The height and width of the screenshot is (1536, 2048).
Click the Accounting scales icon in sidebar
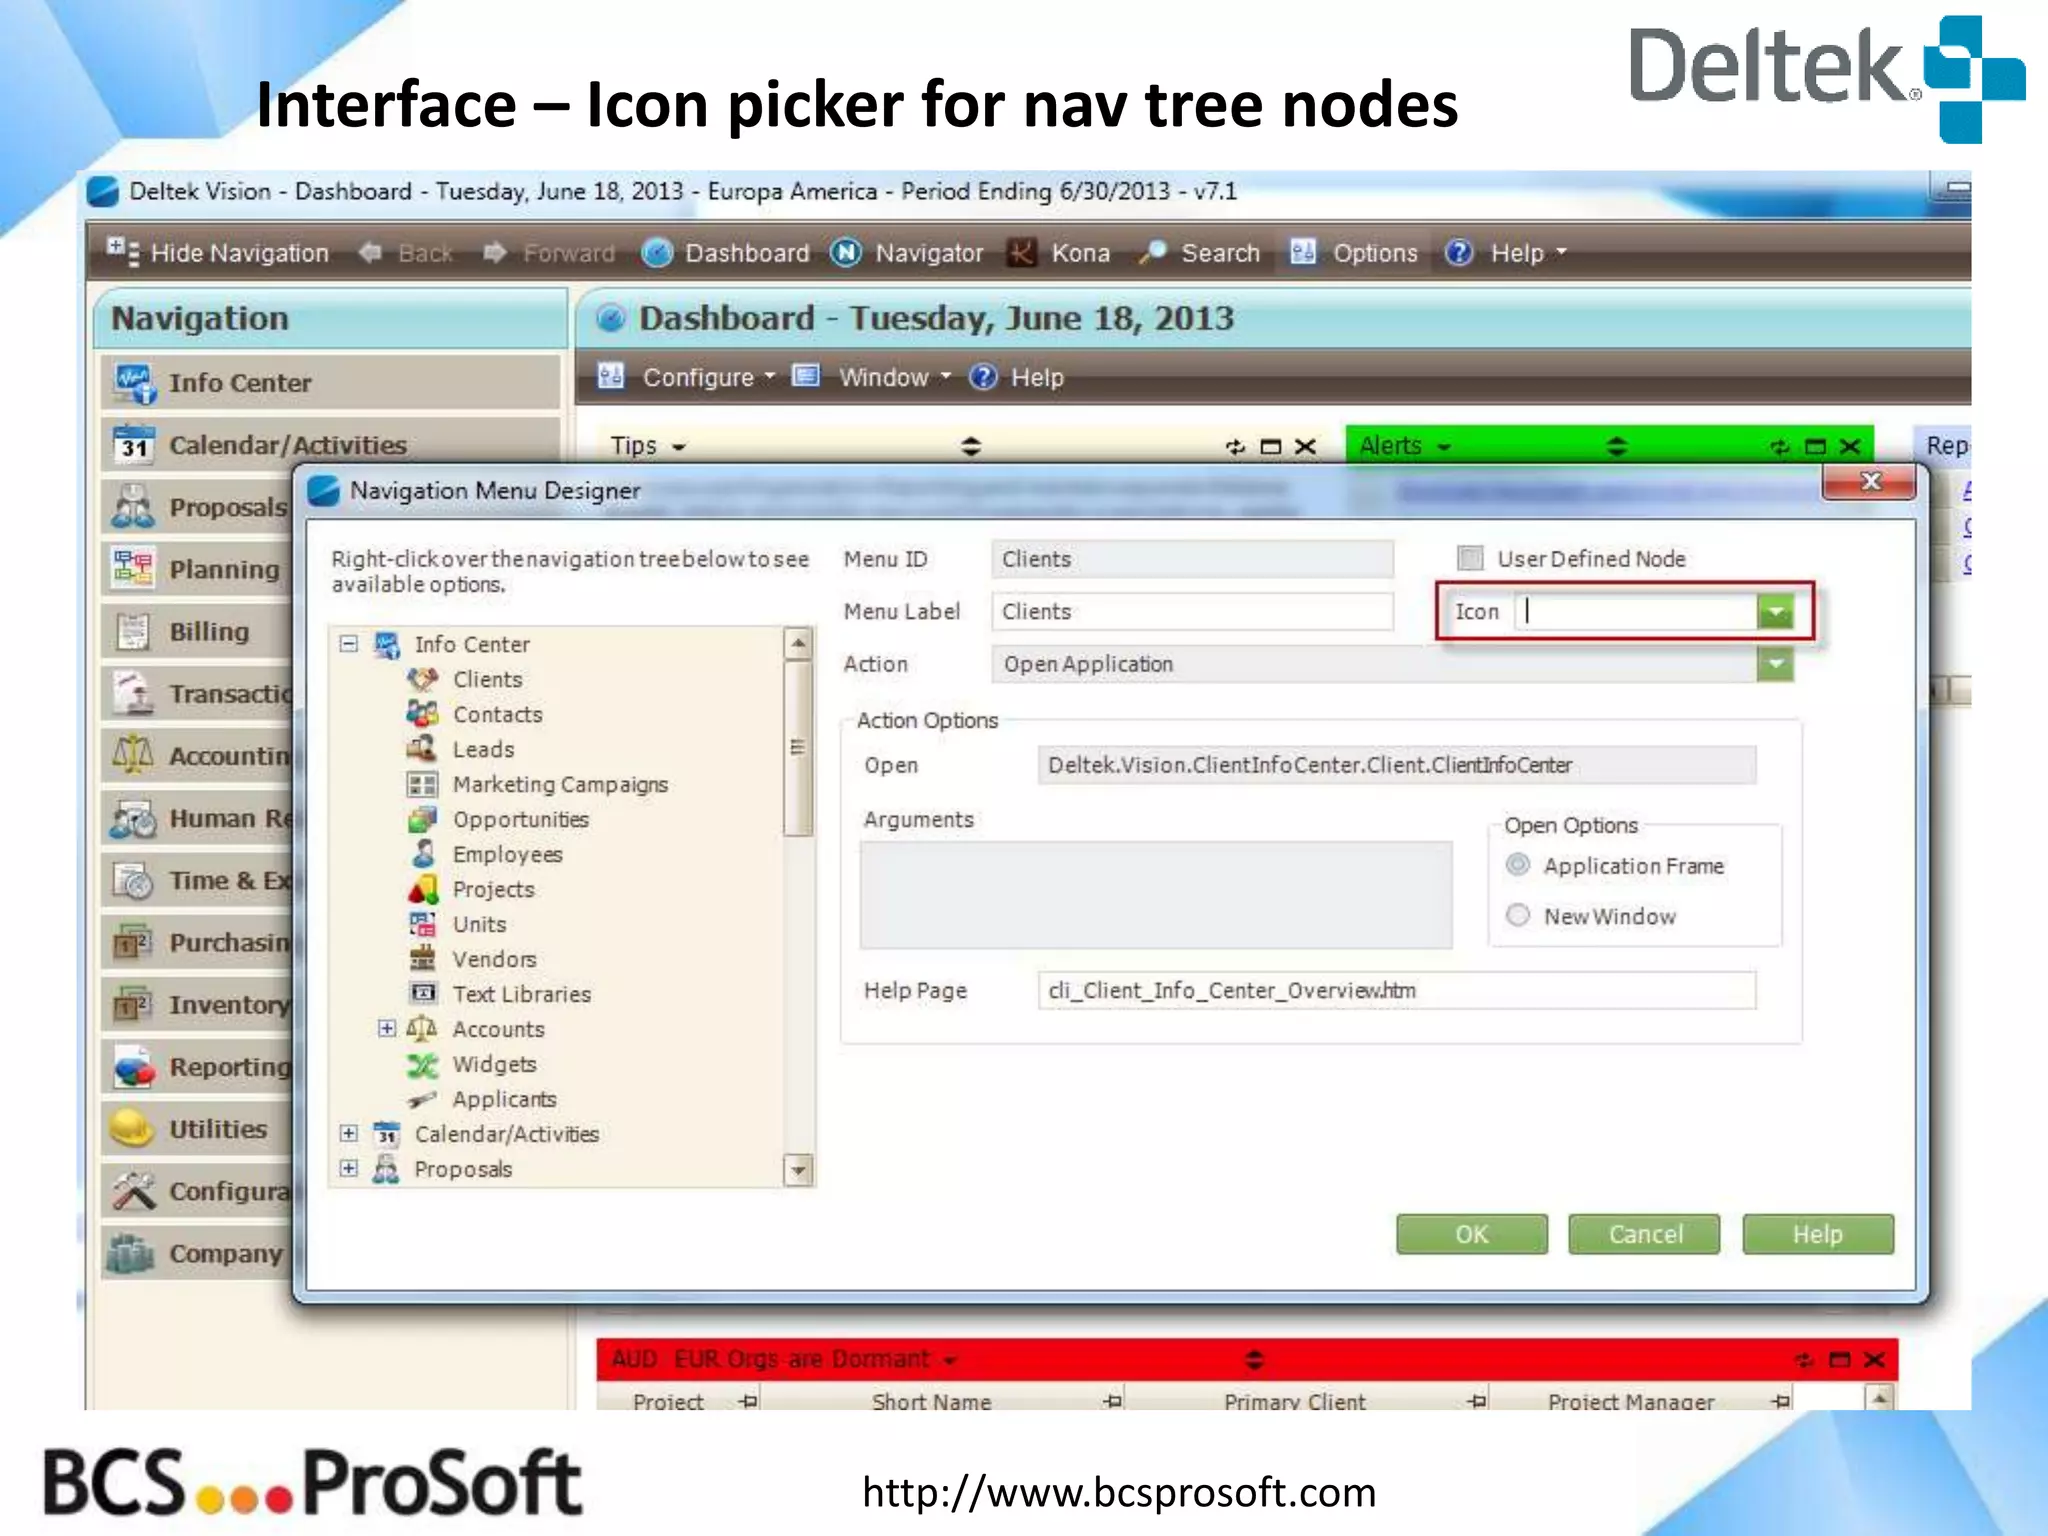tap(133, 755)
